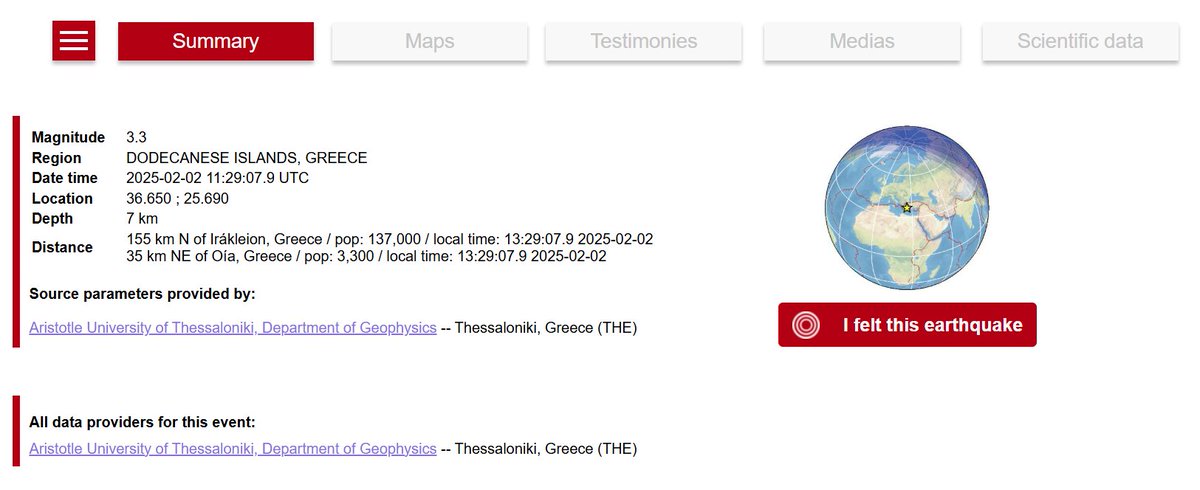The image size is (1200, 490).
Task: Click the distance line 35 km NE of Oía
Action: point(367,256)
